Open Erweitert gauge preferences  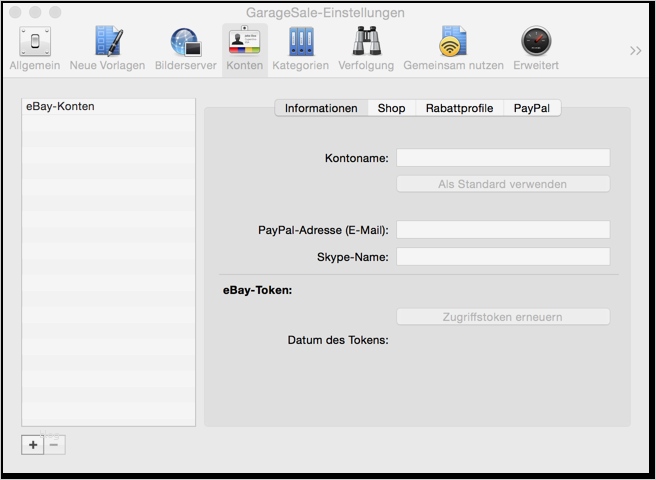[536, 48]
